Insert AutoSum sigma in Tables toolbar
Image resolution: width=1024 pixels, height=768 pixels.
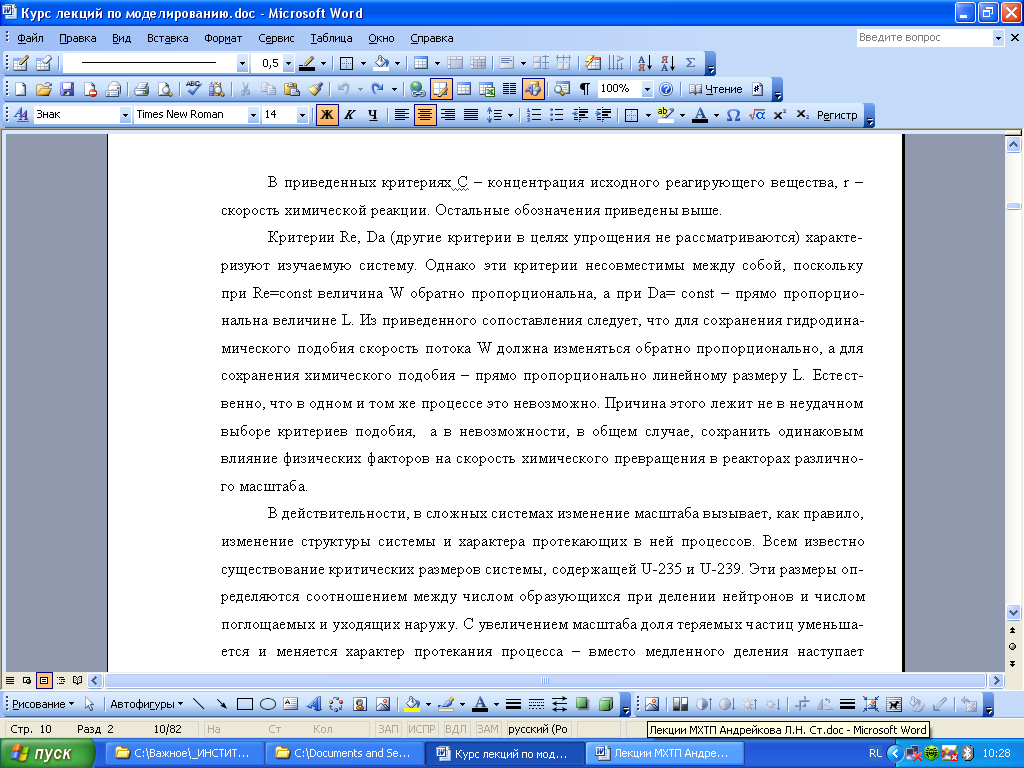[x=690, y=63]
